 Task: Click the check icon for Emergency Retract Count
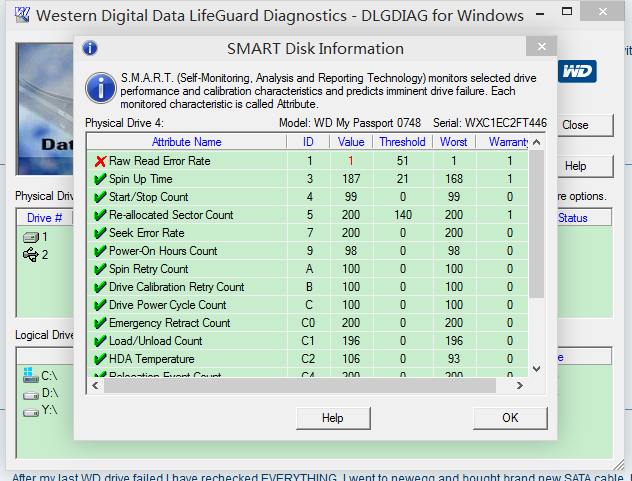[100, 323]
